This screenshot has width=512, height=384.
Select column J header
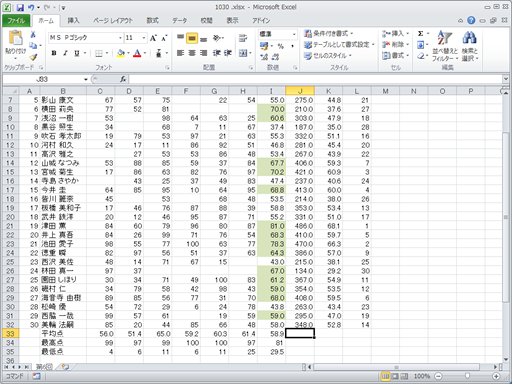click(x=300, y=91)
